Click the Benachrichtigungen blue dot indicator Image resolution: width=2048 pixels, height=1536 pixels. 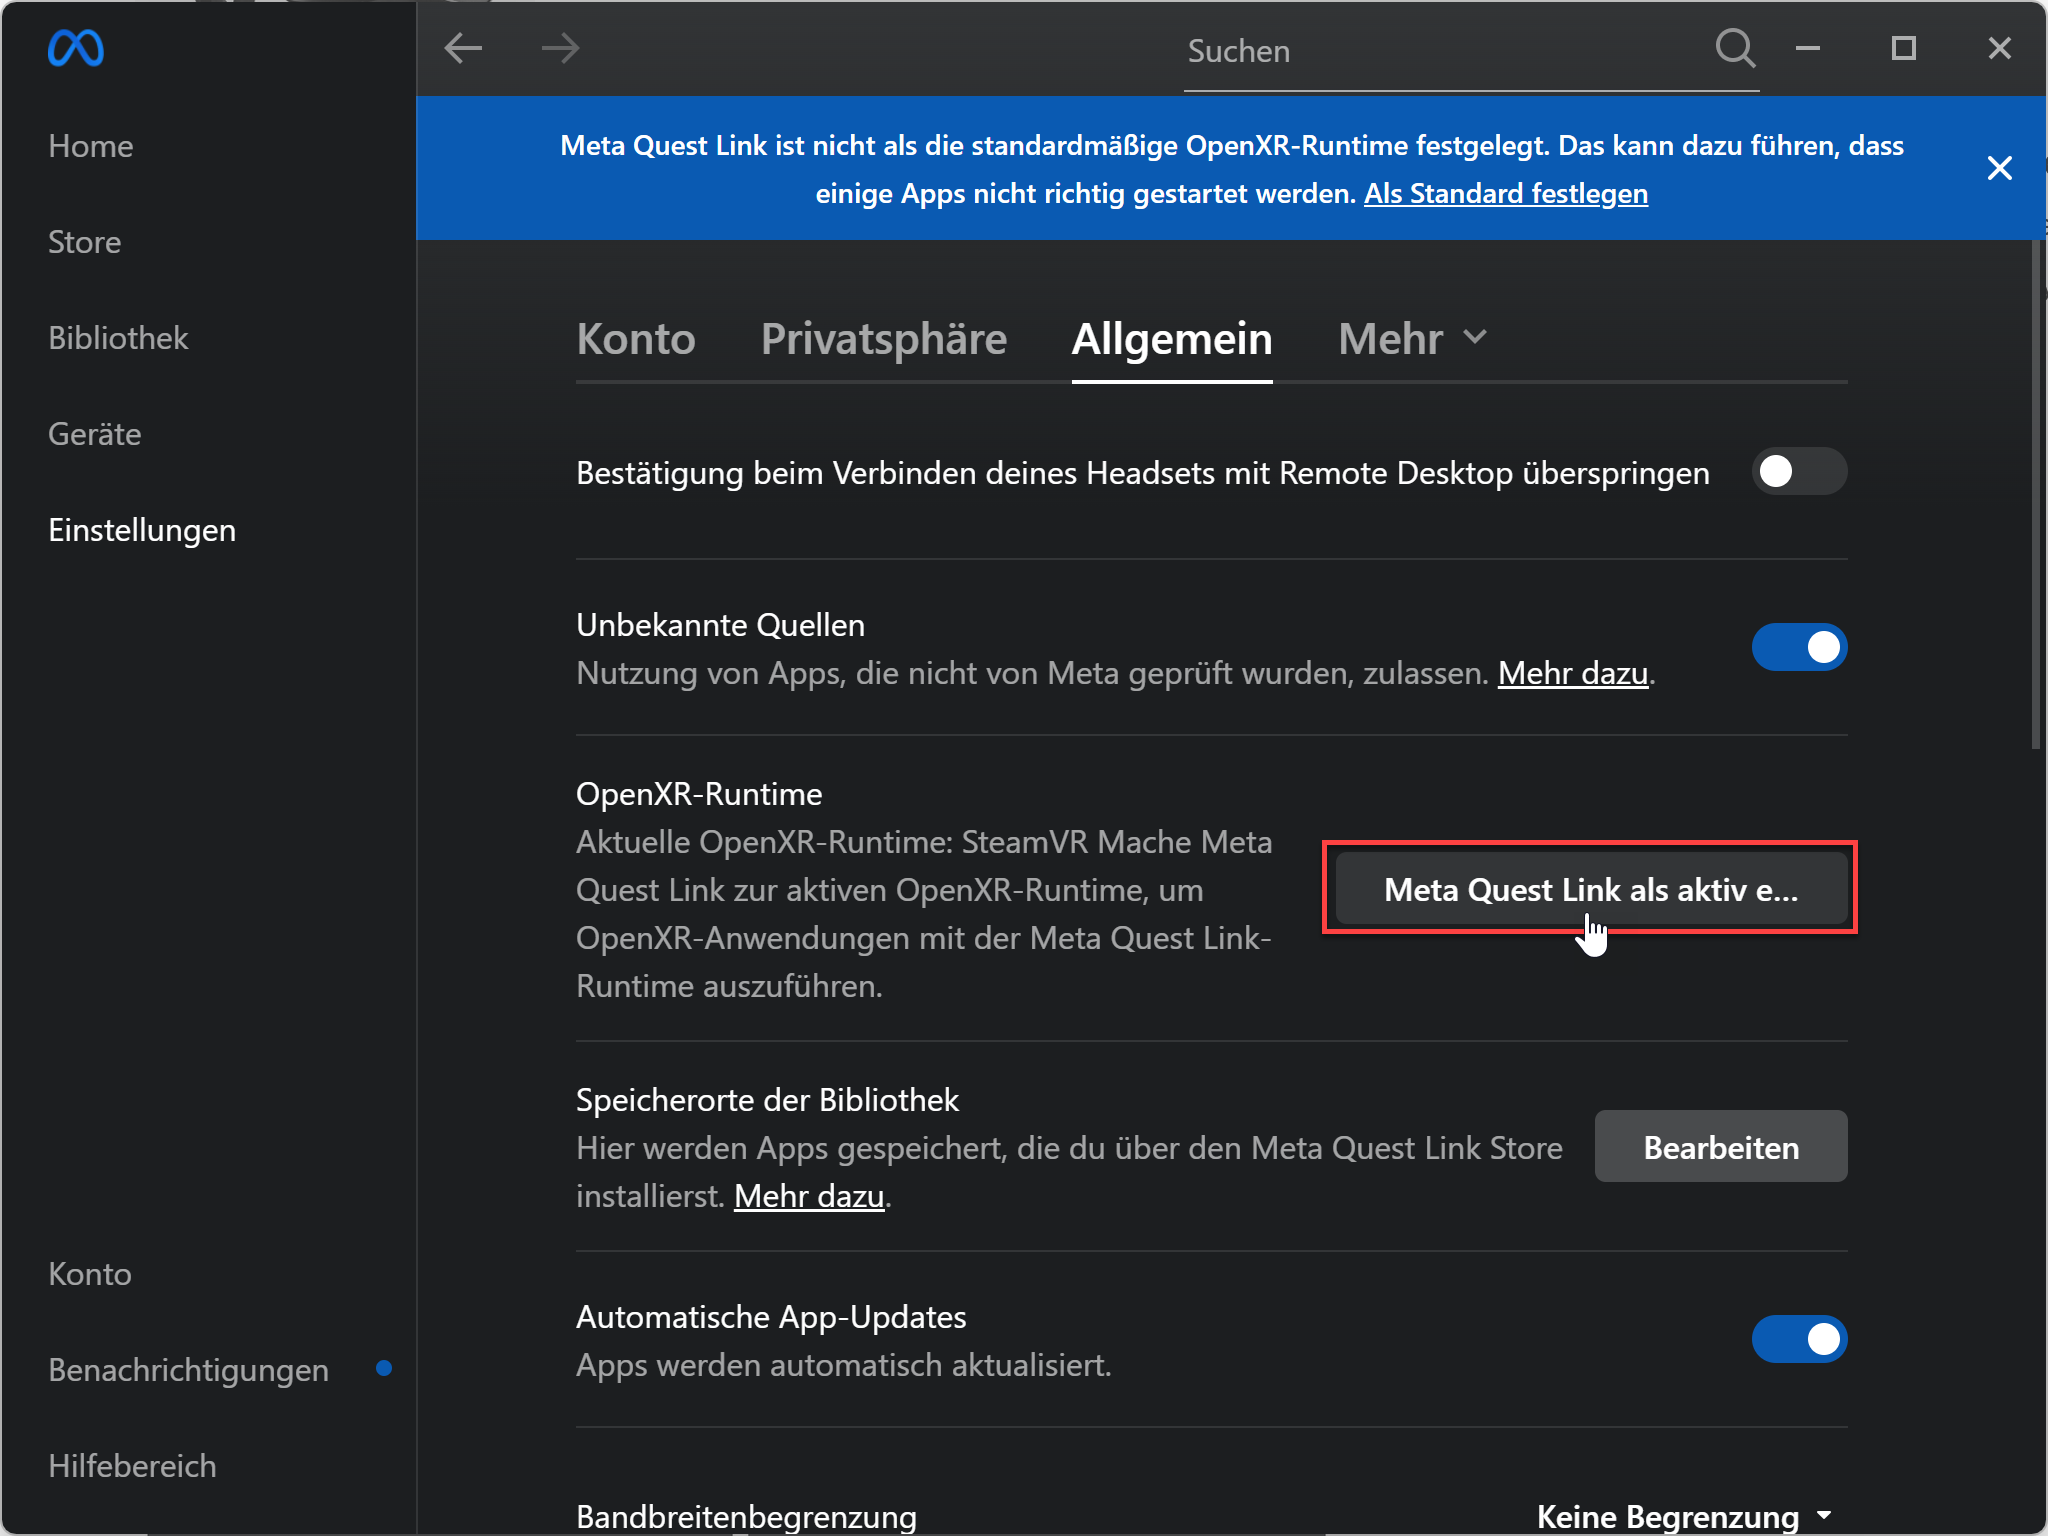(383, 1368)
